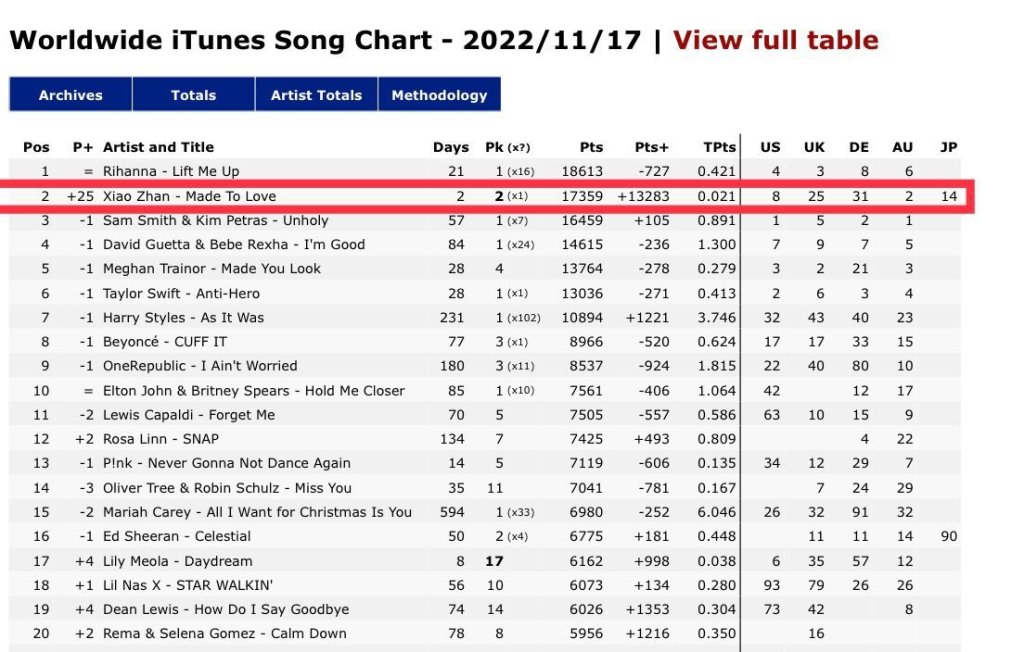
Task: Sort by the Days column header
Action: tap(451, 147)
